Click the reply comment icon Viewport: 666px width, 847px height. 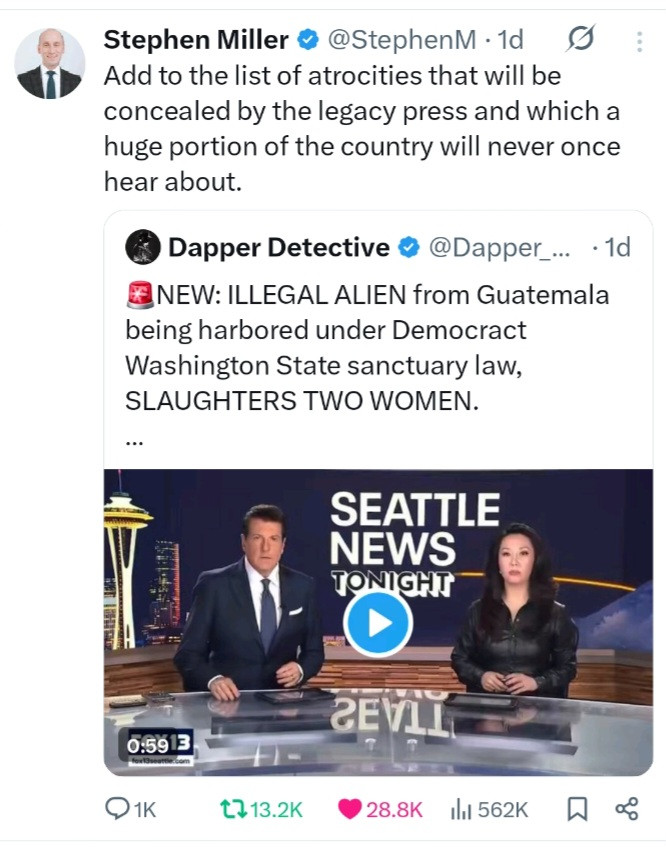coord(118,809)
